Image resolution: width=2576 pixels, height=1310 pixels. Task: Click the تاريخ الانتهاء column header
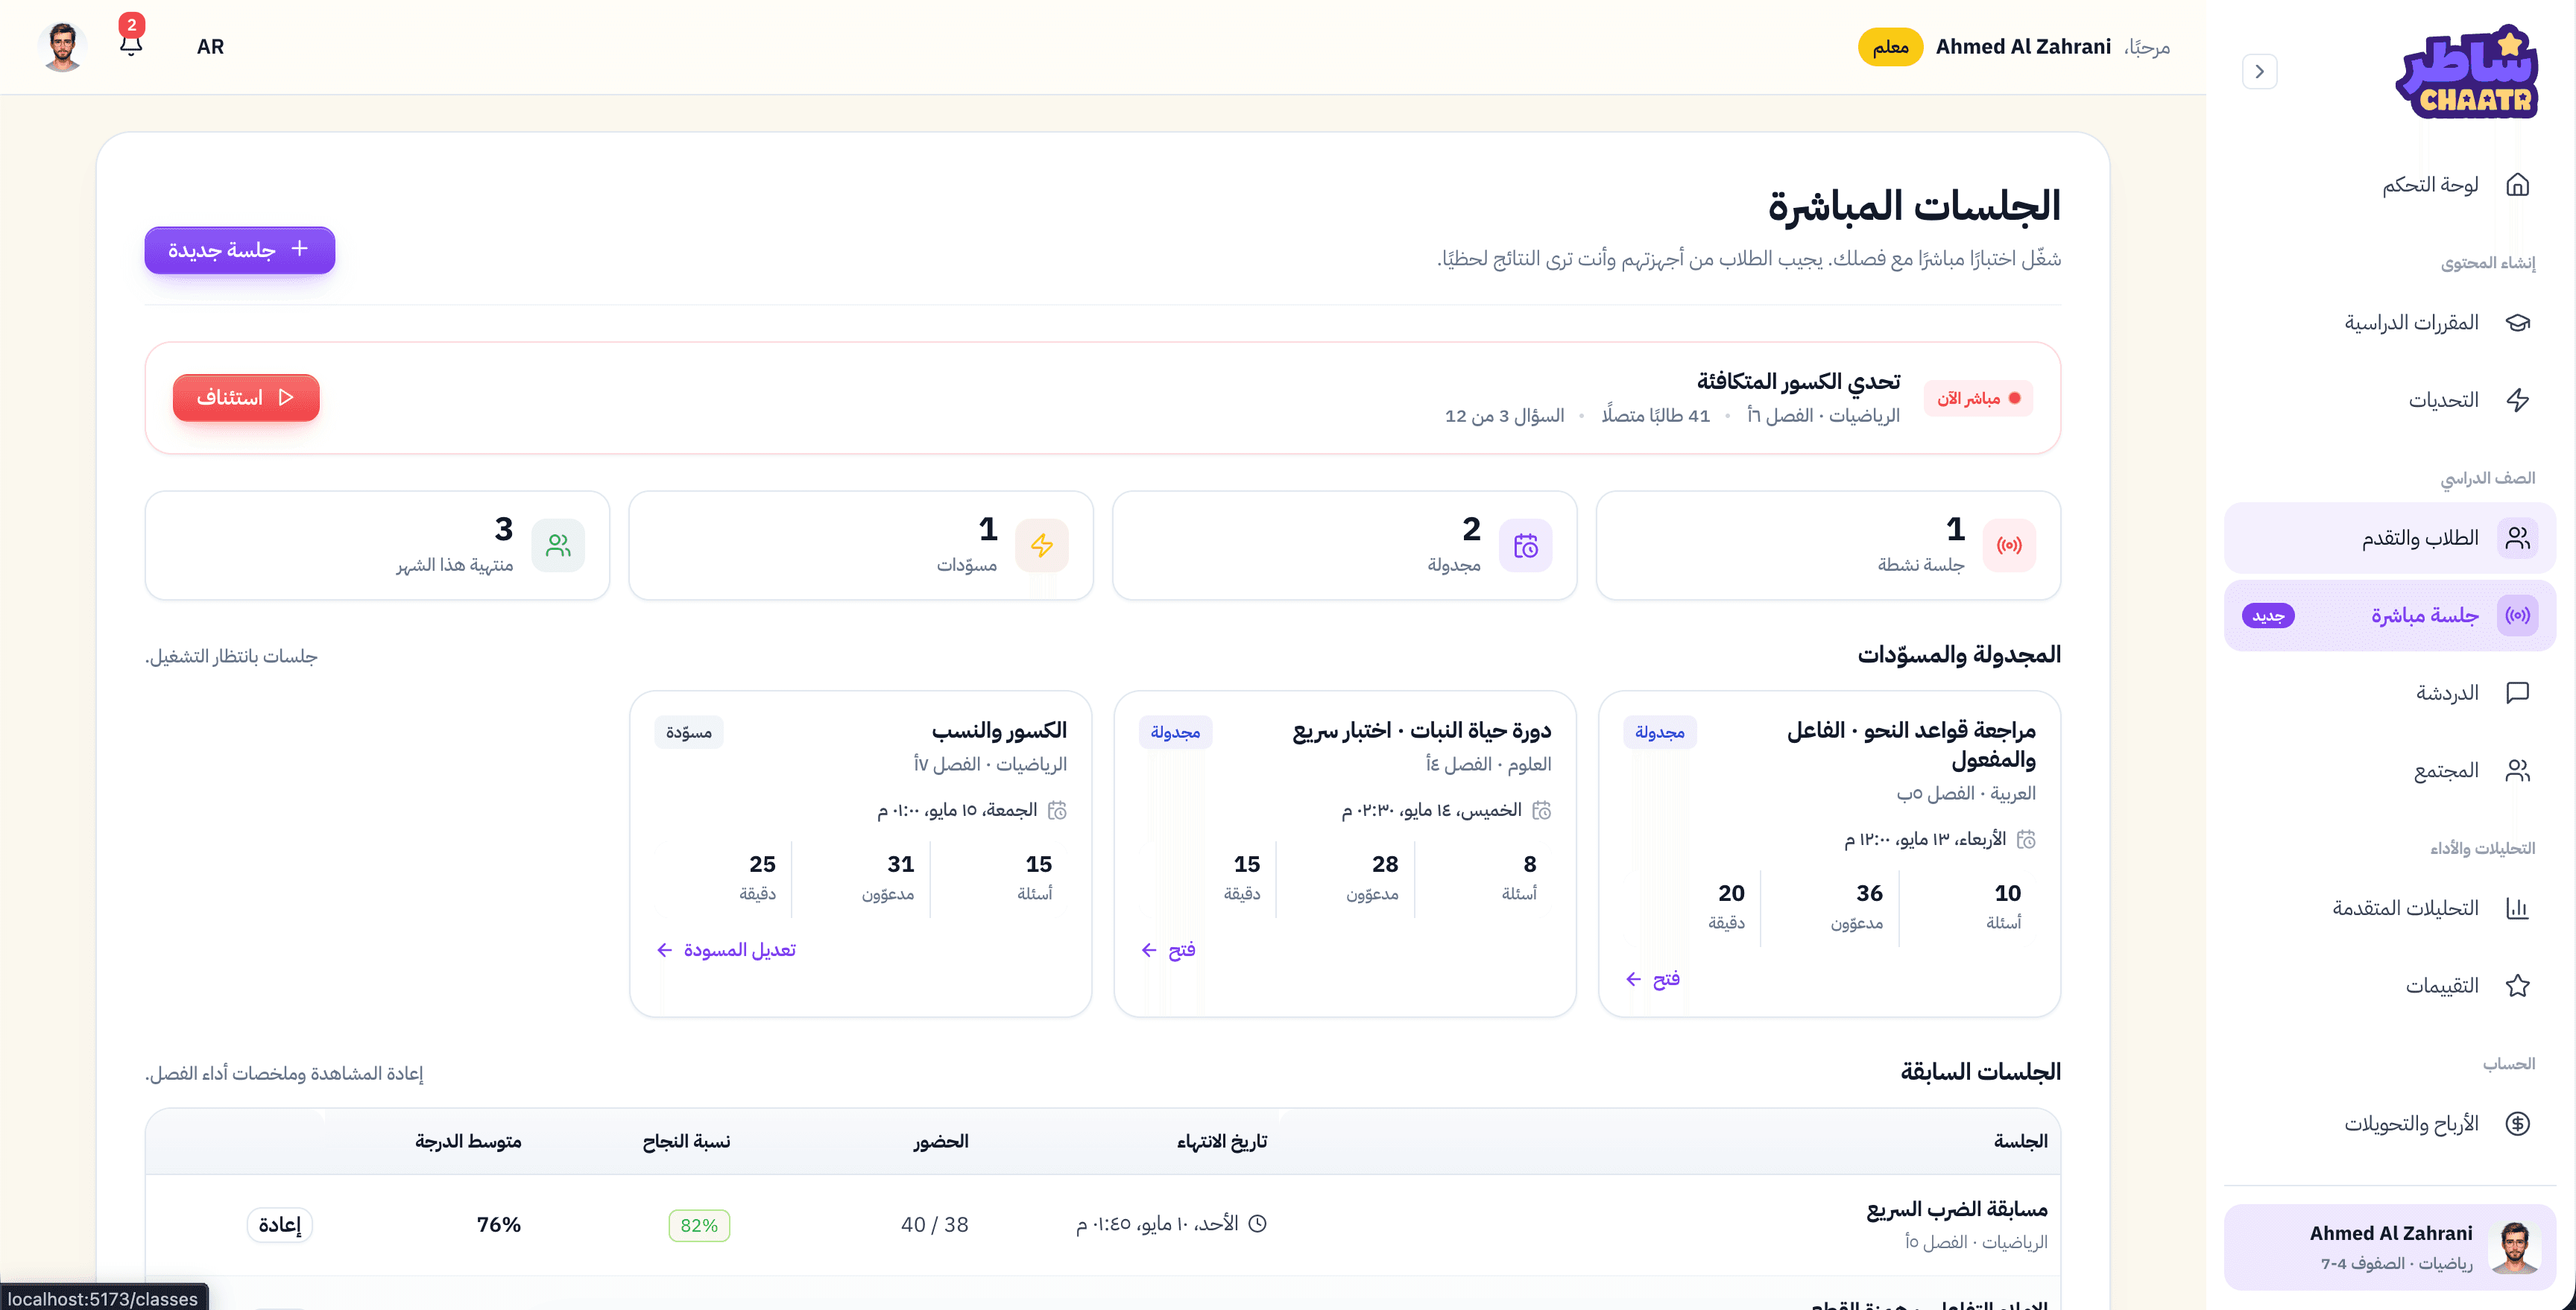pos(1221,1141)
